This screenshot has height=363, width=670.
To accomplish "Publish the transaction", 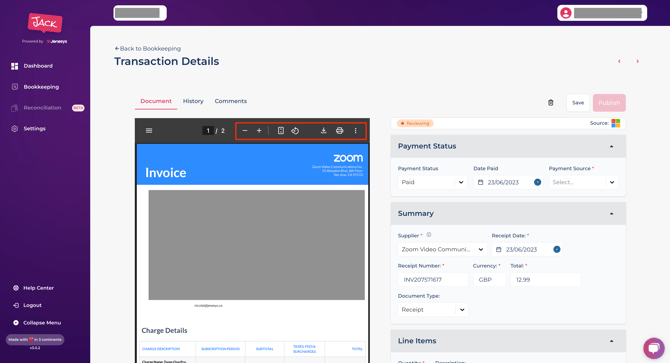I will (609, 103).
